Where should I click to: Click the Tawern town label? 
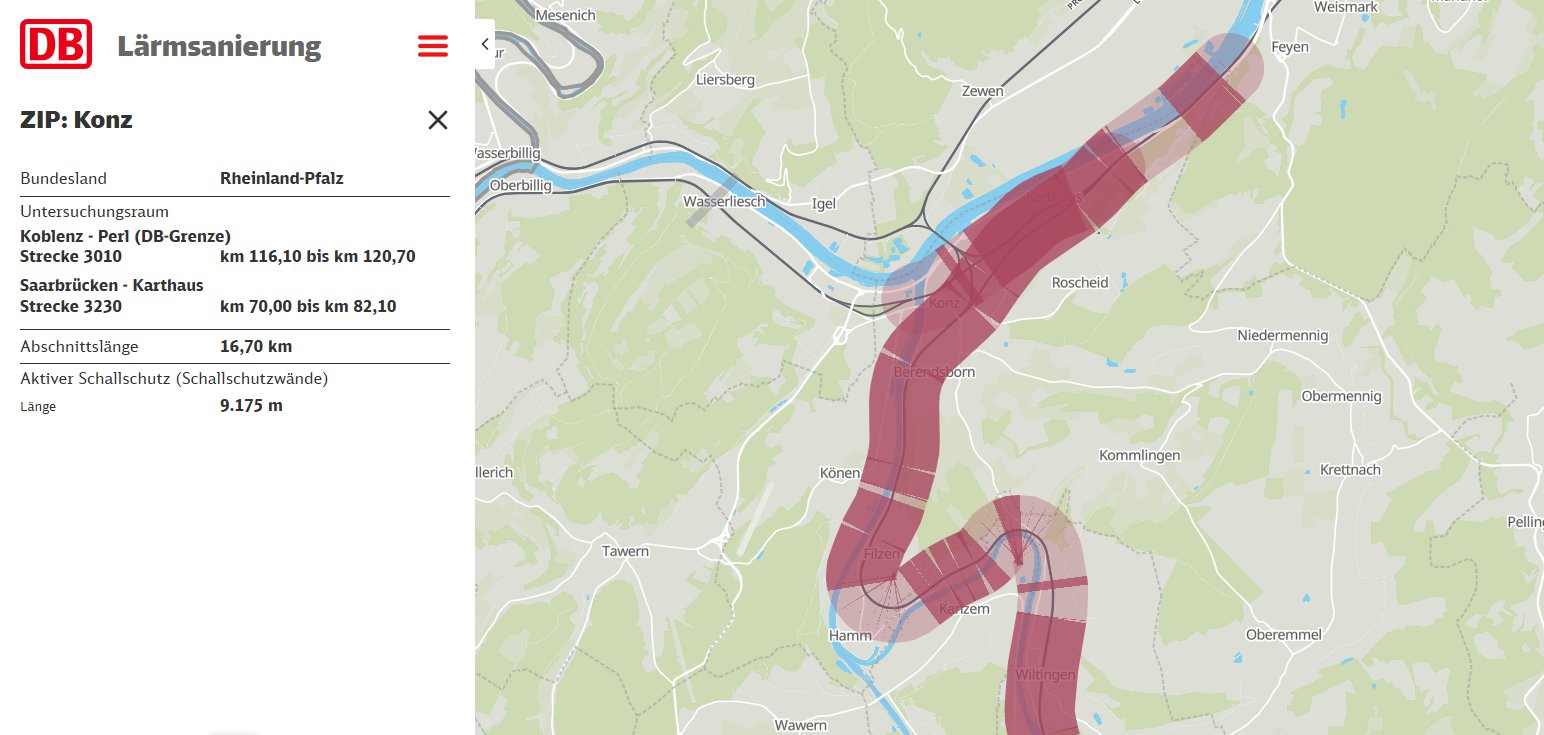tap(625, 551)
